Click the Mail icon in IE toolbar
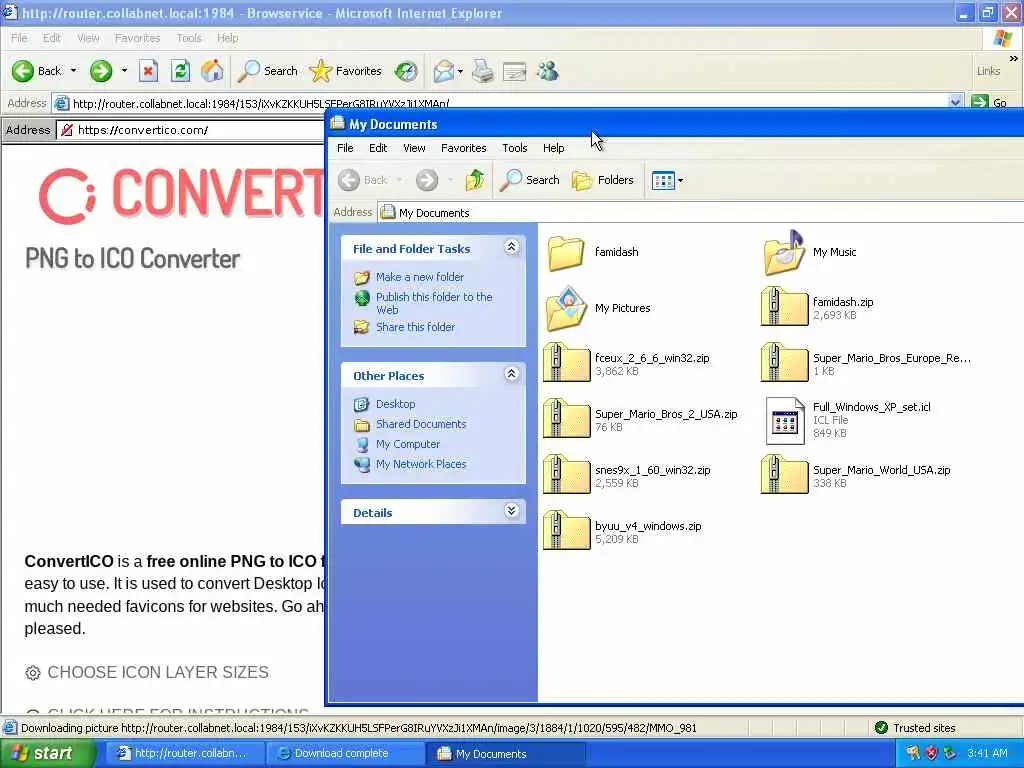This screenshot has width=1024, height=768. (443, 71)
